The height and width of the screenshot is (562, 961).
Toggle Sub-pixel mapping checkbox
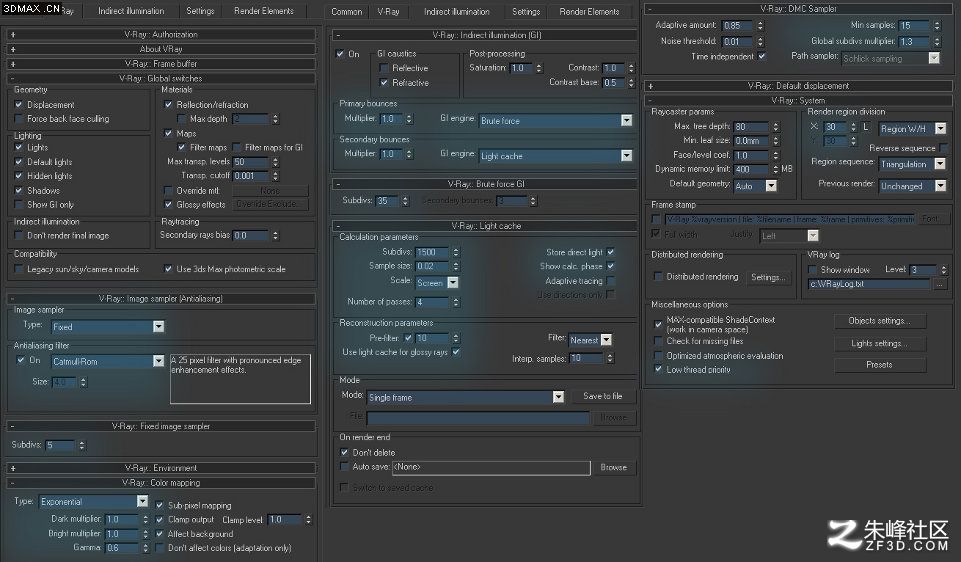[160, 505]
